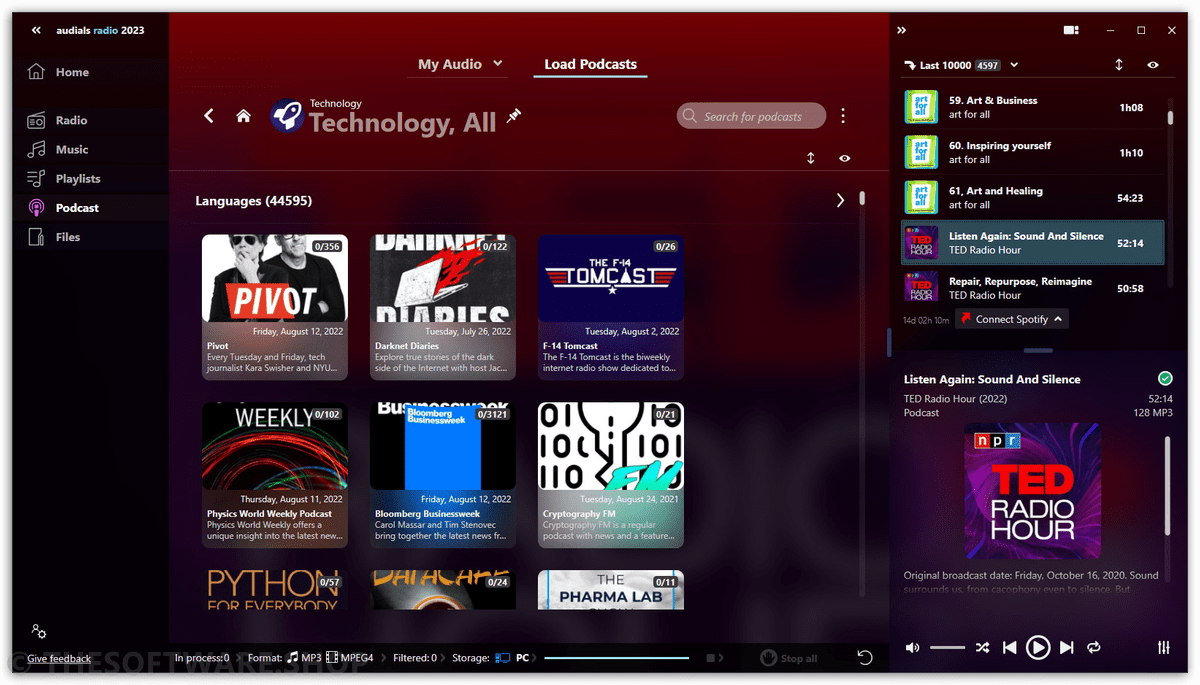The image size is (1200, 685).
Task: Open the Radio section in sidebar
Action: (x=70, y=120)
